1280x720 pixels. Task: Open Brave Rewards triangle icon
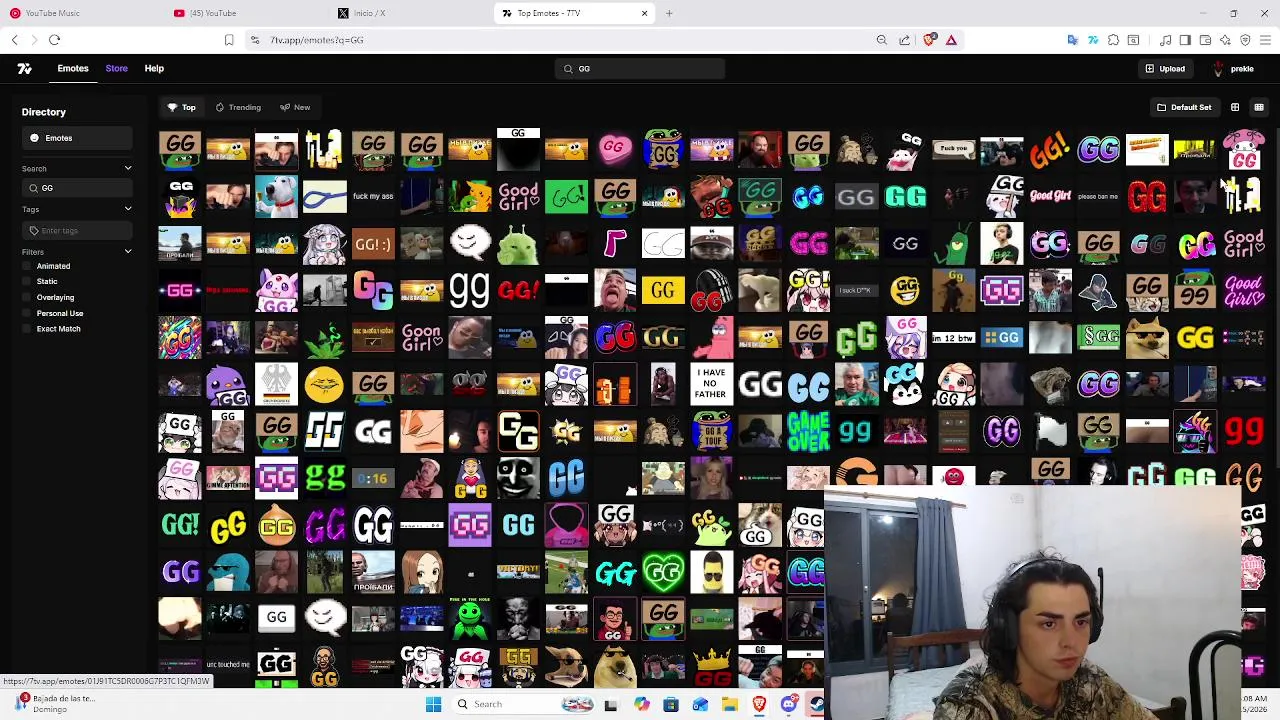click(x=951, y=40)
